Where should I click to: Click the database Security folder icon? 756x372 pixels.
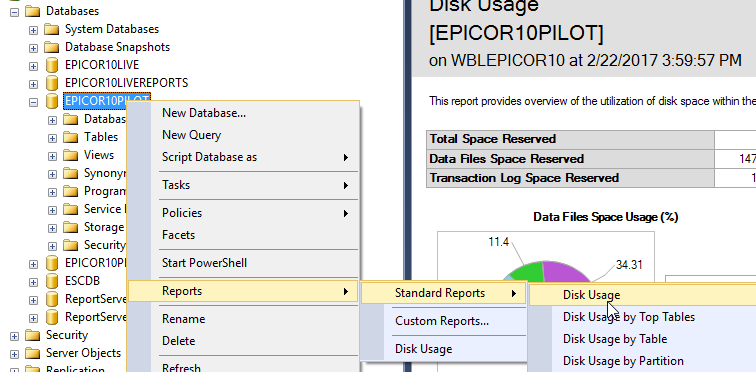click(x=71, y=245)
